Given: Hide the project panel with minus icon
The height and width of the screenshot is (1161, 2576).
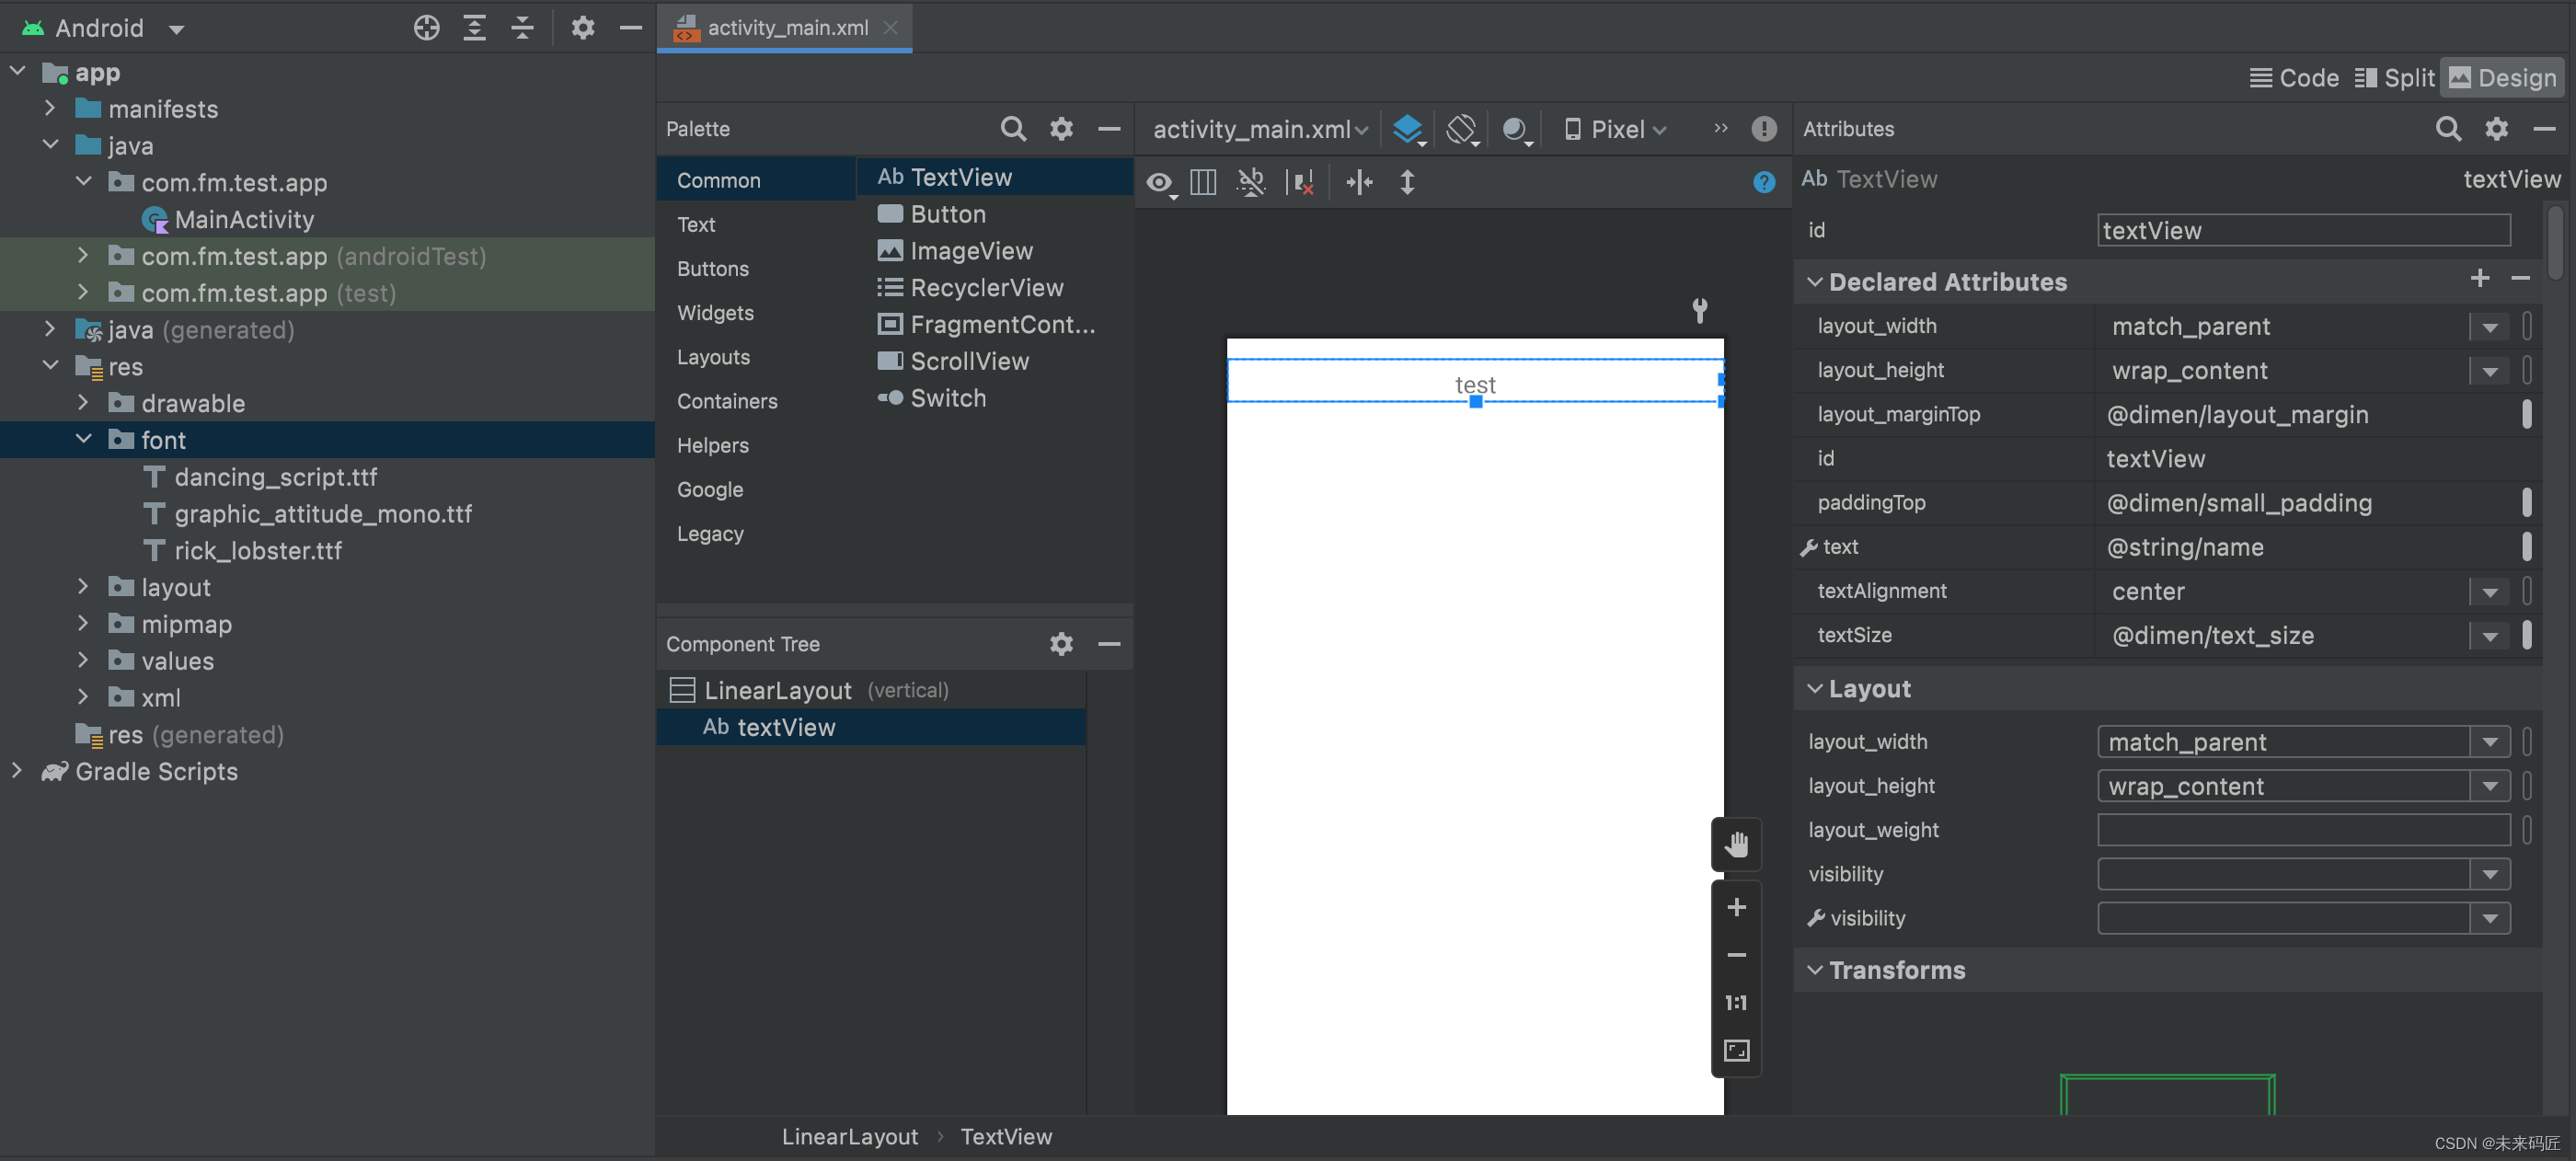Looking at the screenshot, I should [x=630, y=28].
